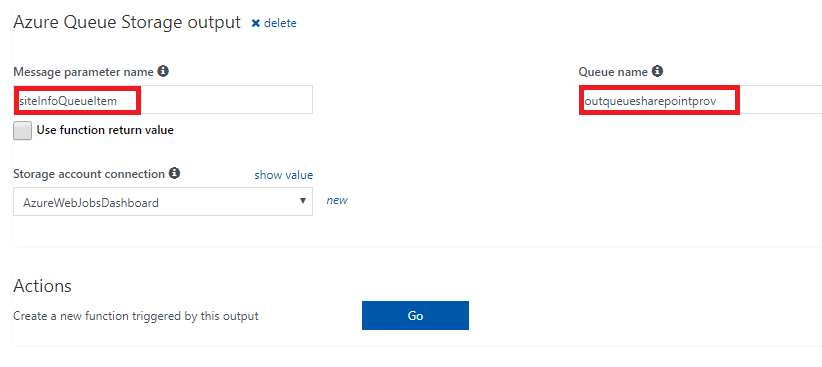This screenshot has height=367, width=822.
Task: Create a 'new' storage account connection
Action: click(337, 200)
